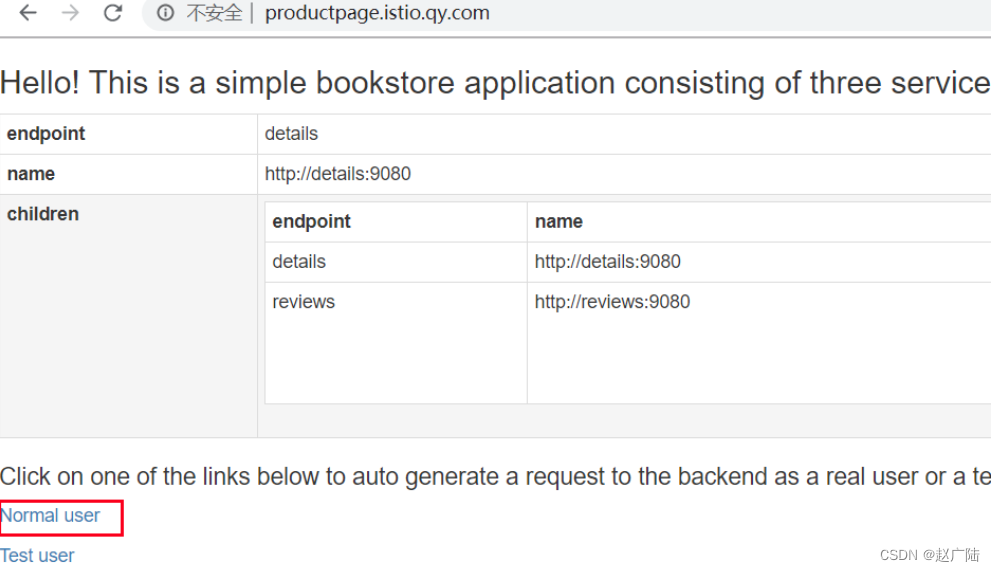Reload the page with the refresh icon
The image size is (995, 572).
pyautogui.click(x=113, y=13)
